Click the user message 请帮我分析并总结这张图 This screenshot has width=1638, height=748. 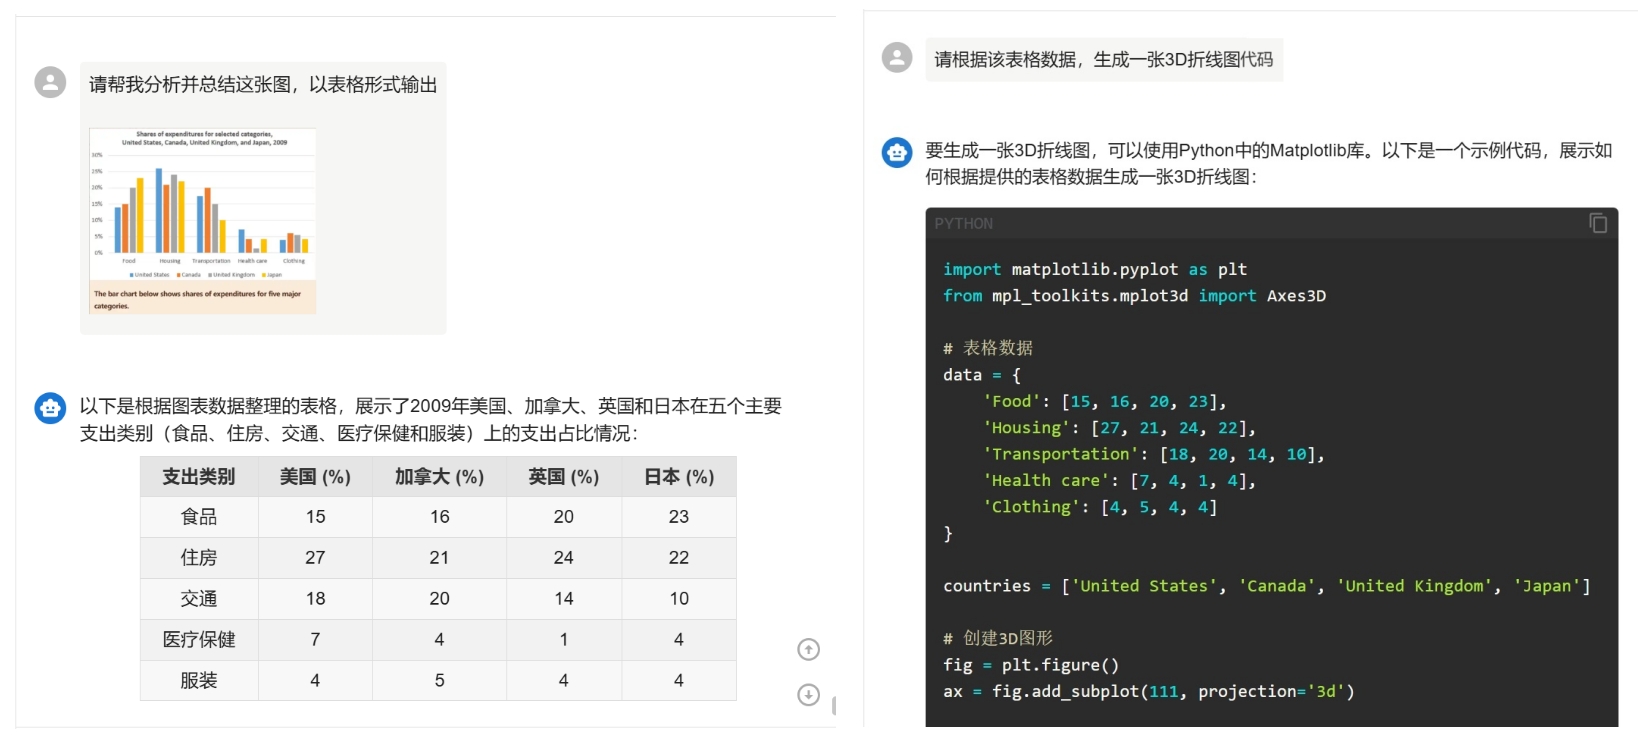point(263,85)
